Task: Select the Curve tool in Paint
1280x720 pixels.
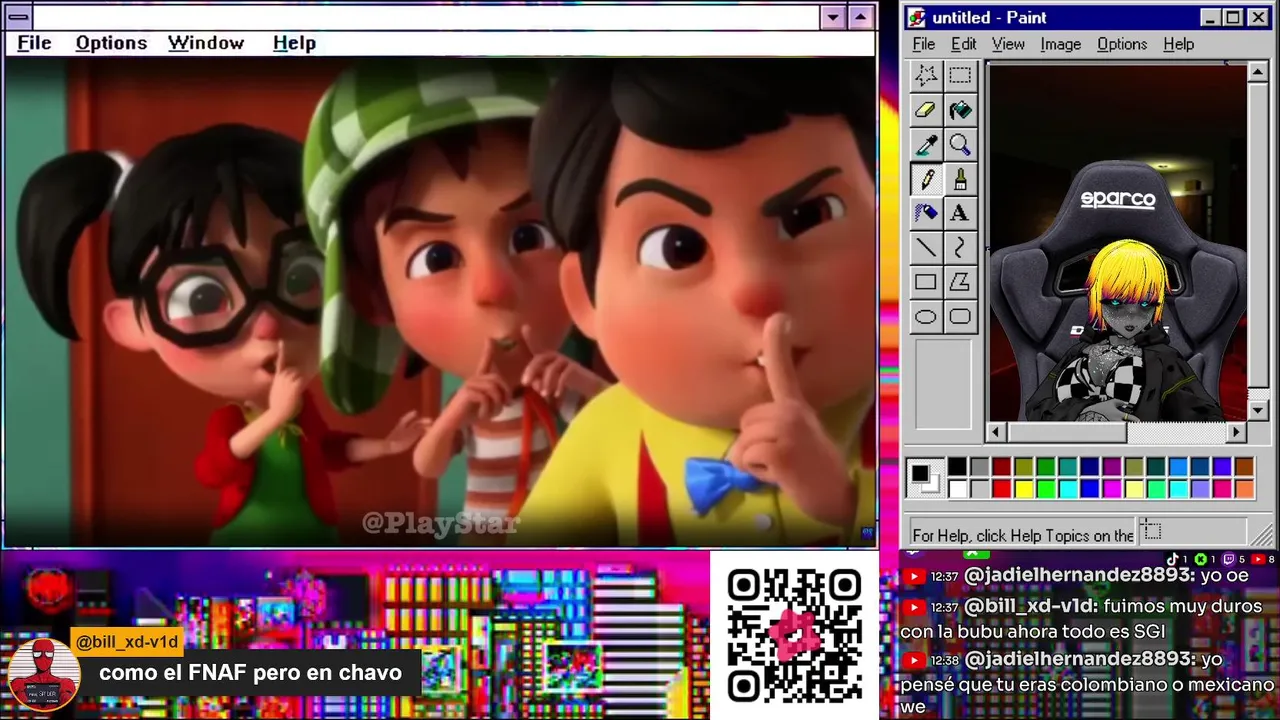Action: pyautogui.click(x=960, y=248)
